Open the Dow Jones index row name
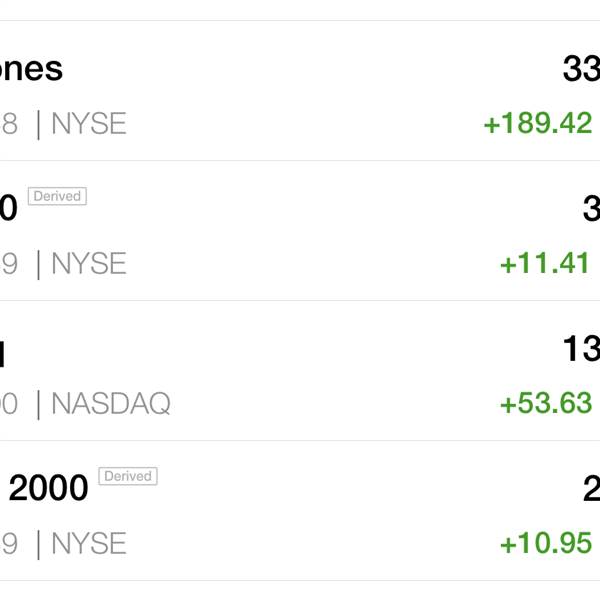600x600 pixels. click(31, 69)
